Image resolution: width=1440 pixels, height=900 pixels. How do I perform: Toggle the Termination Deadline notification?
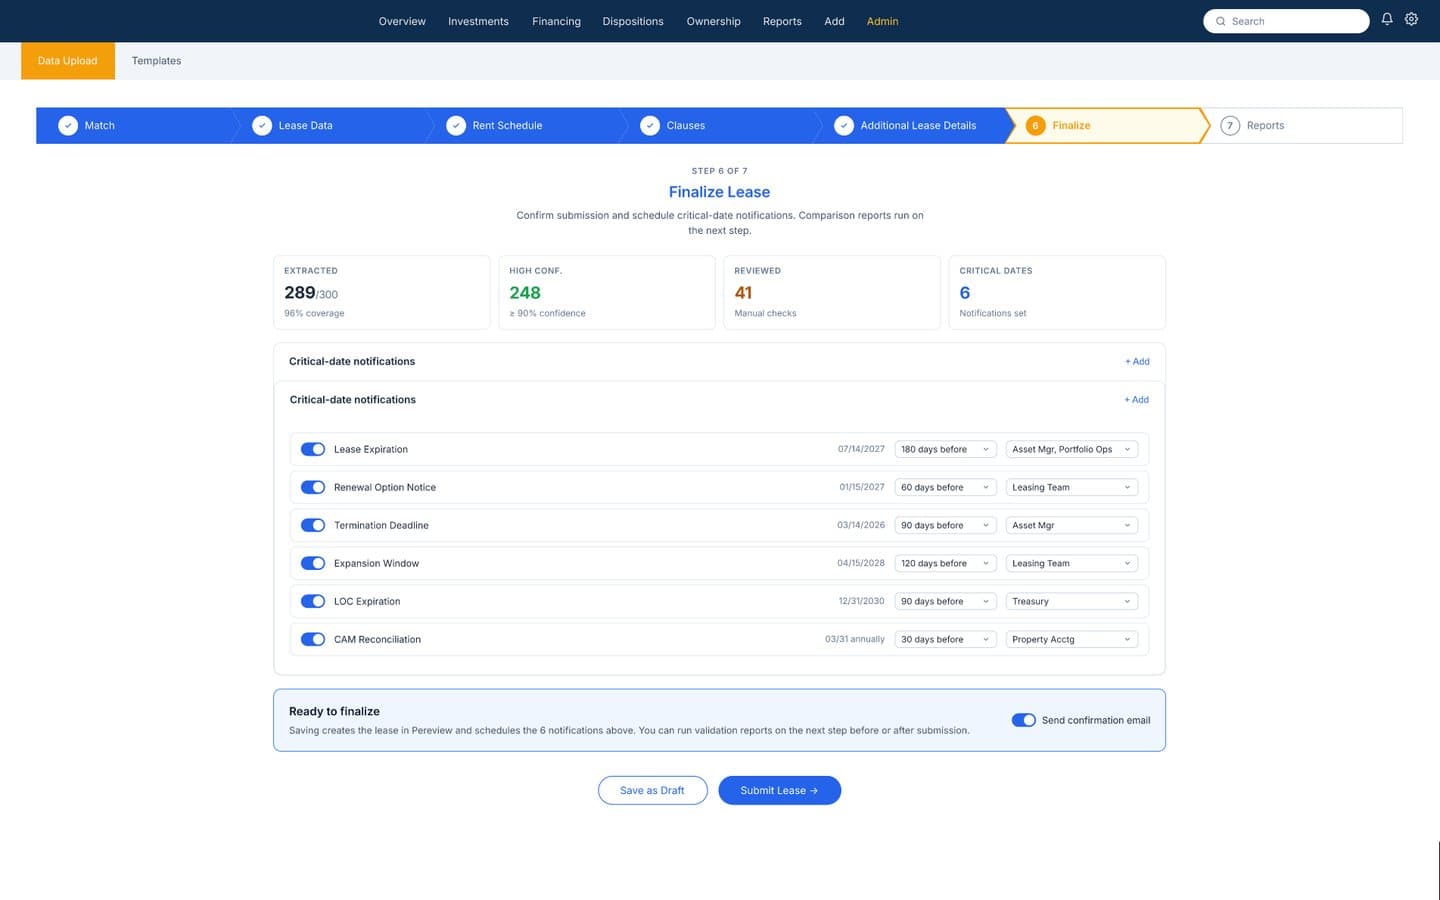click(x=313, y=526)
